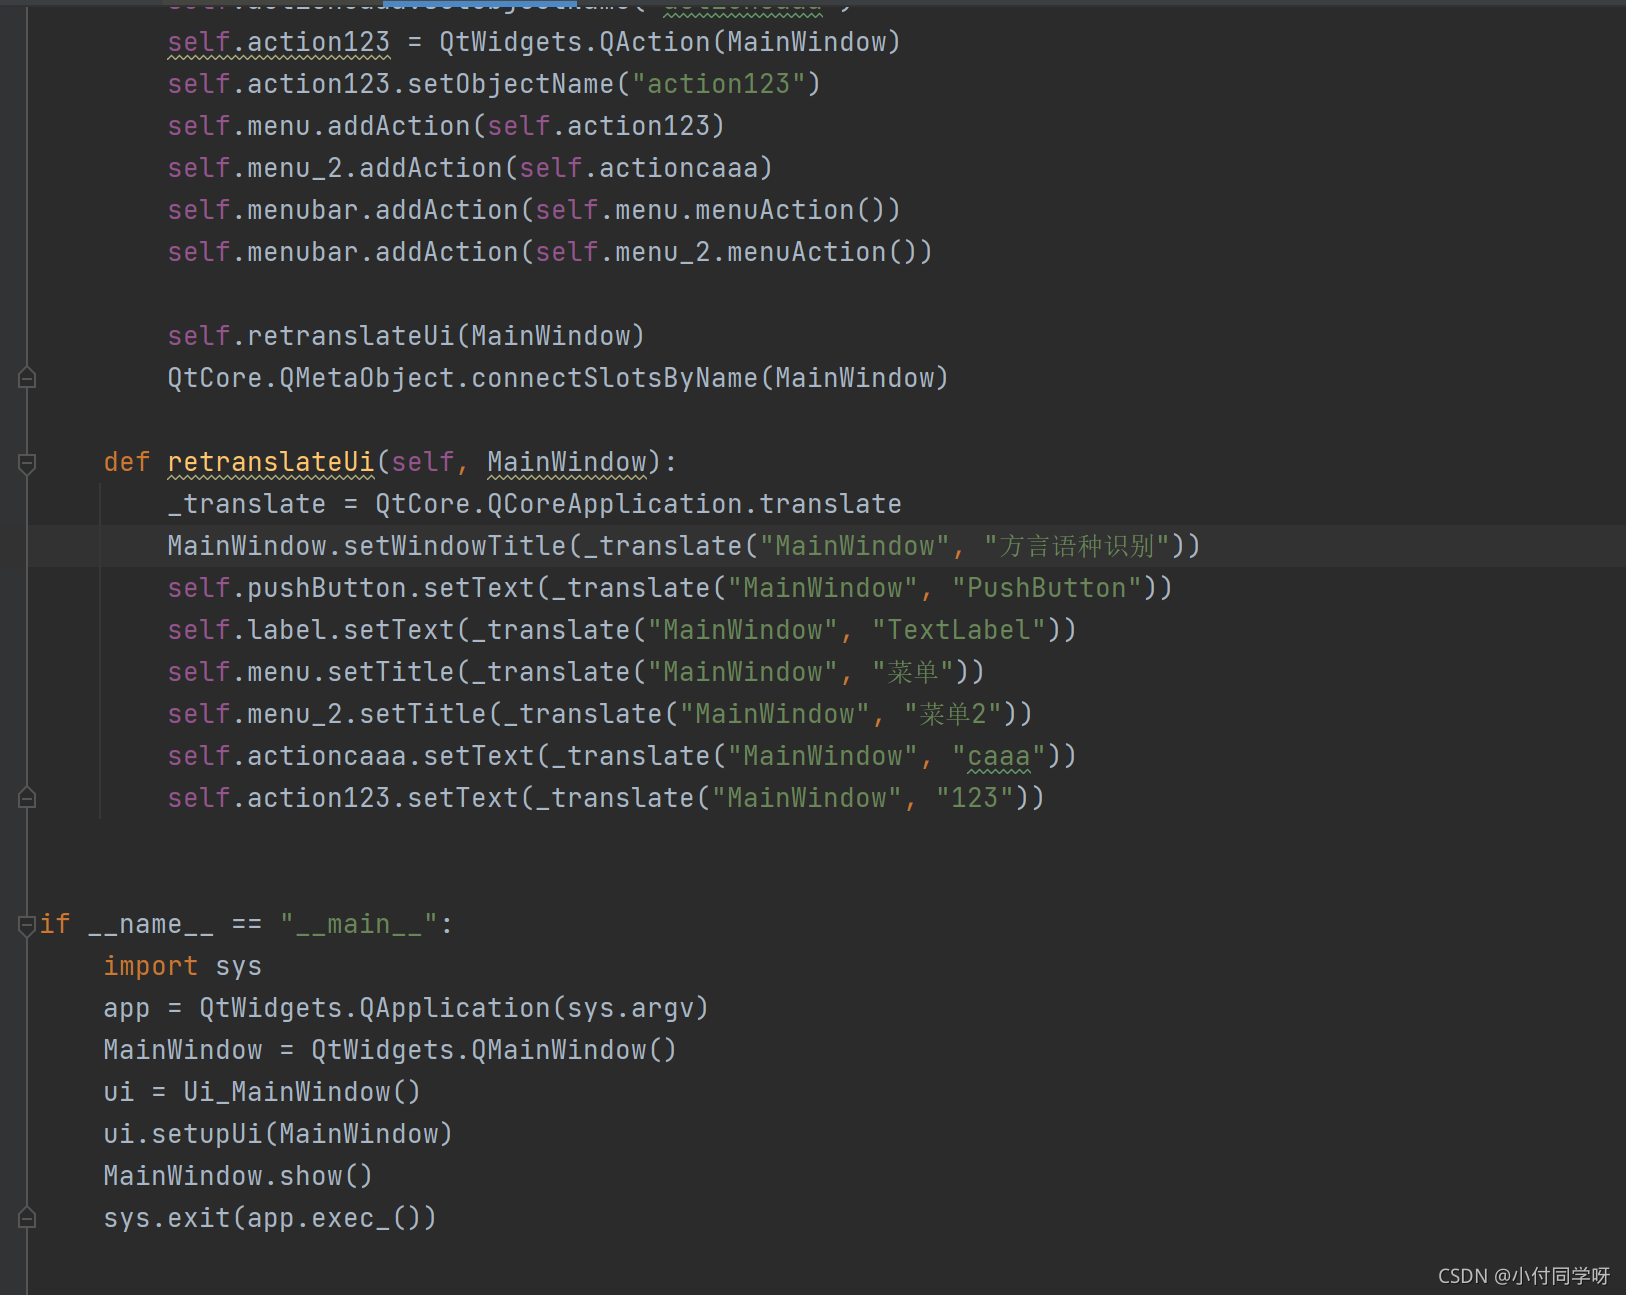Click the "菜单2" string in menu_2.setTitle line
The width and height of the screenshot is (1626, 1295).
coord(953,714)
